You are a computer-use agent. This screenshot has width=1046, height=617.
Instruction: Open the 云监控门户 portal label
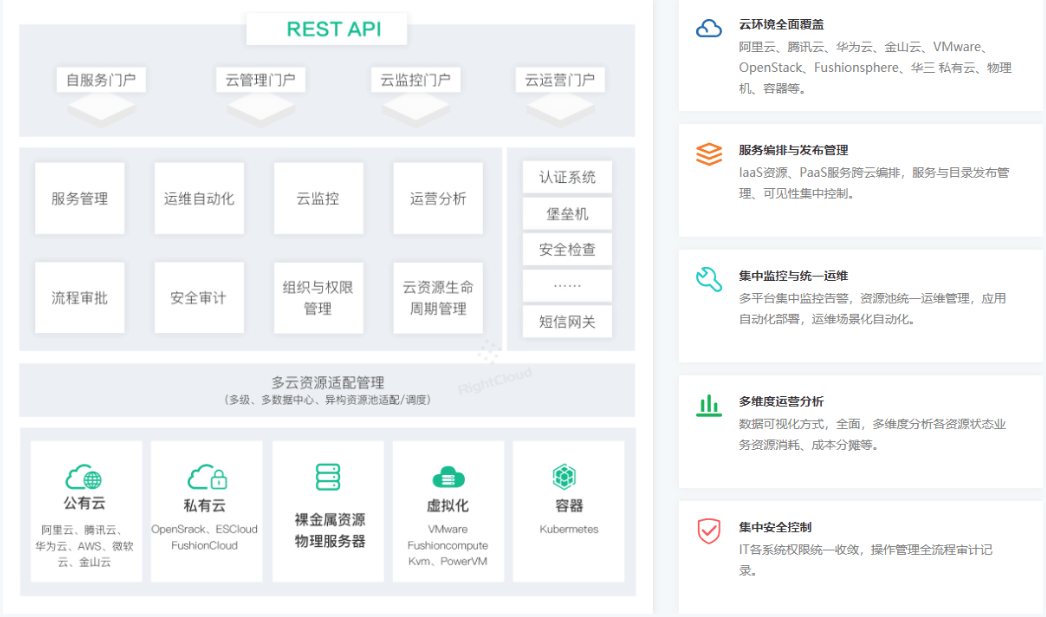(415, 80)
